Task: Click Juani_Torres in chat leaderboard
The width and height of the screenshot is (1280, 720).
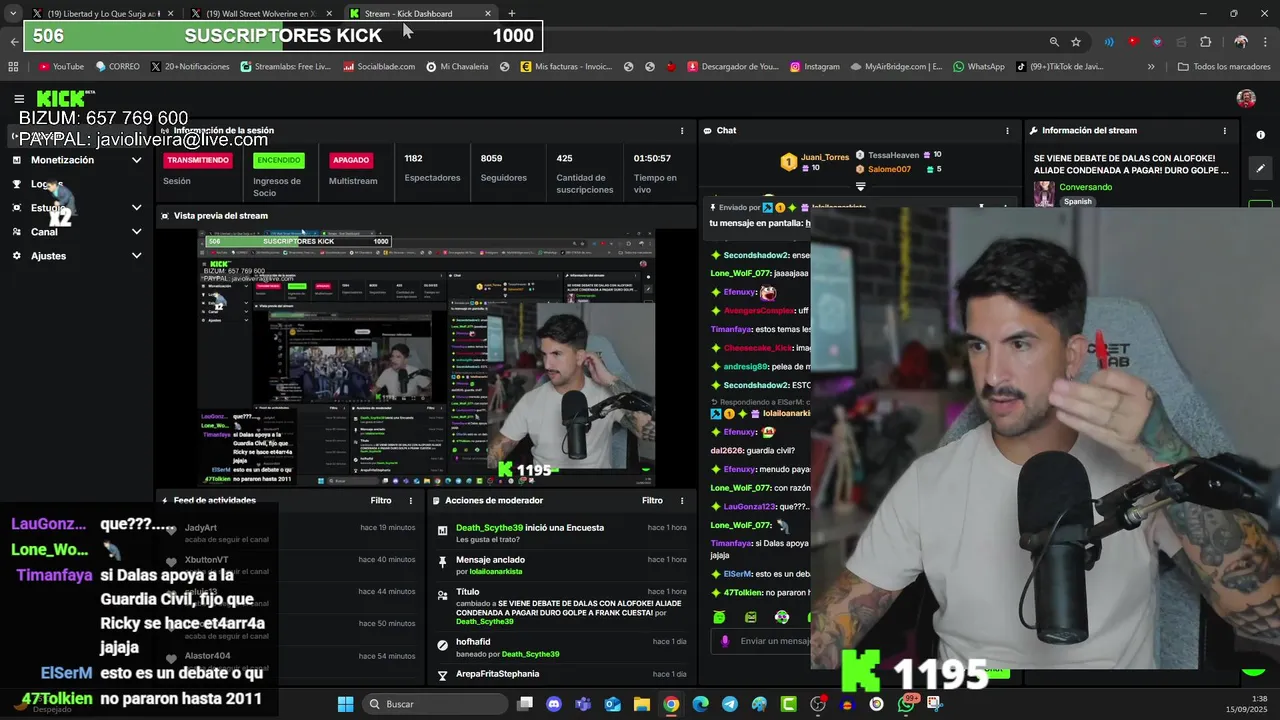Action: click(x=824, y=157)
